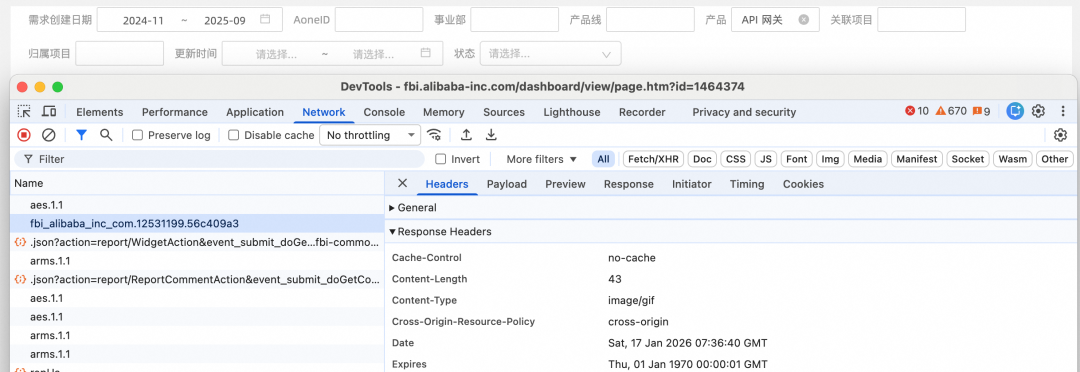Open the Preview tab
1080x372 pixels.
click(565, 184)
